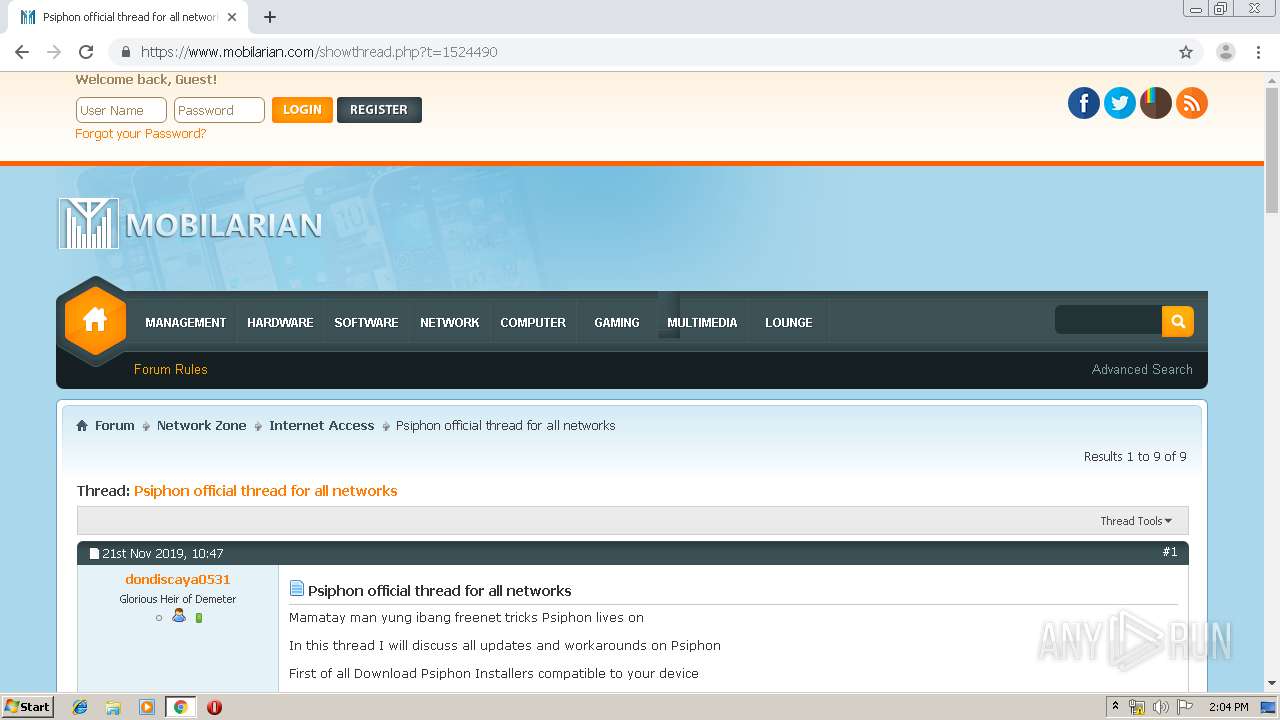This screenshot has height=720, width=1280.
Task: Click the post date 21st Nov 2019
Action: (x=163, y=554)
